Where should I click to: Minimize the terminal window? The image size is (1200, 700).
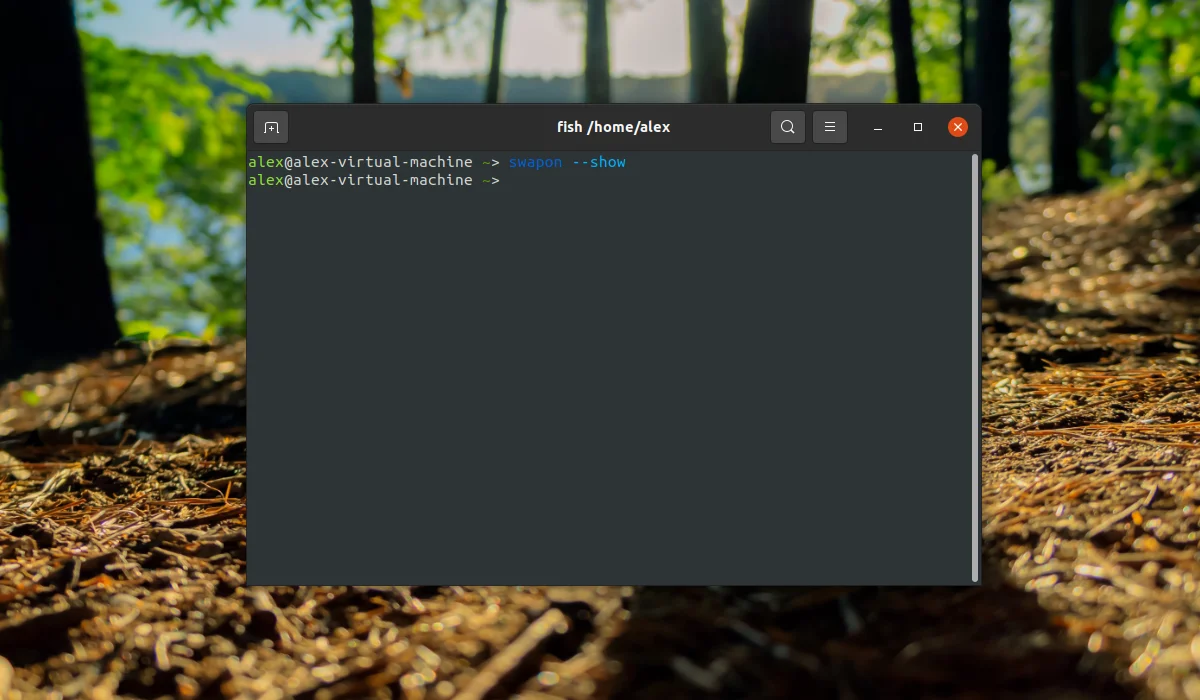878,127
